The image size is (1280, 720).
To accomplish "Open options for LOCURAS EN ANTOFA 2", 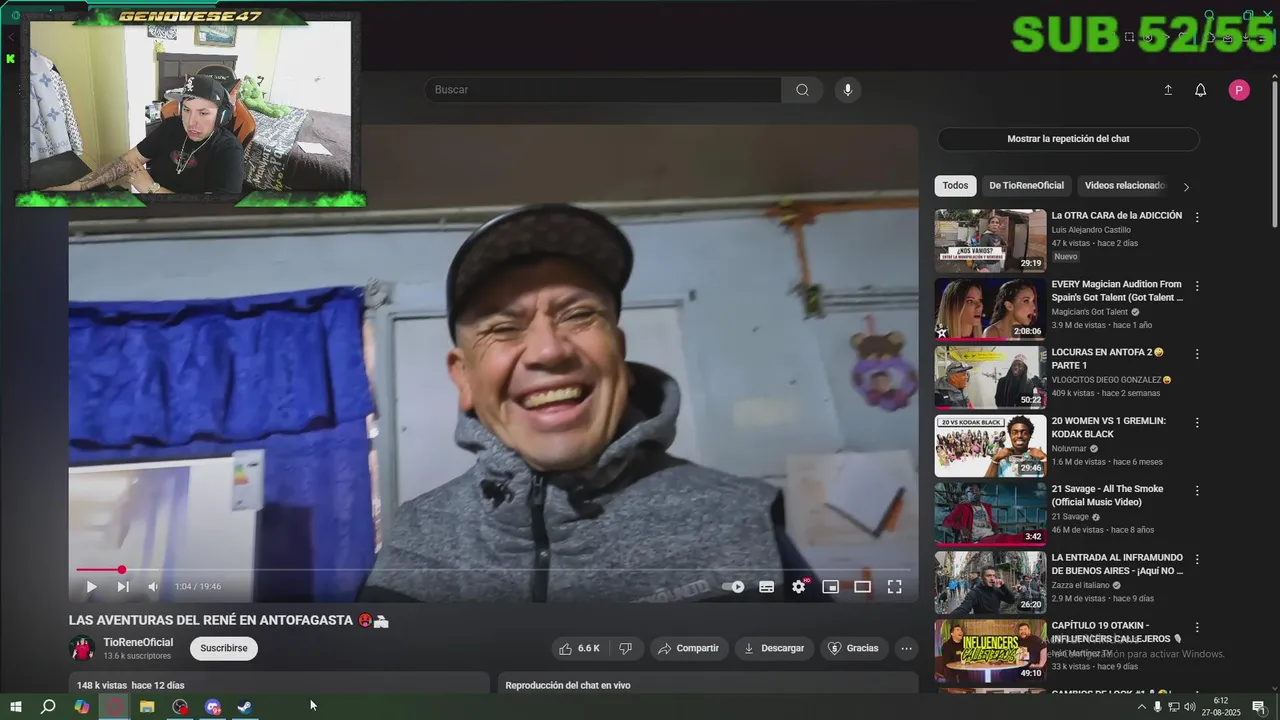I will pyautogui.click(x=1197, y=354).
